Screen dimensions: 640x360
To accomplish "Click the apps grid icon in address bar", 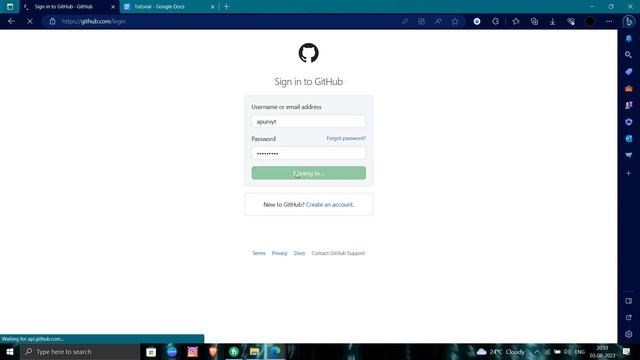I will pos(421,21).
